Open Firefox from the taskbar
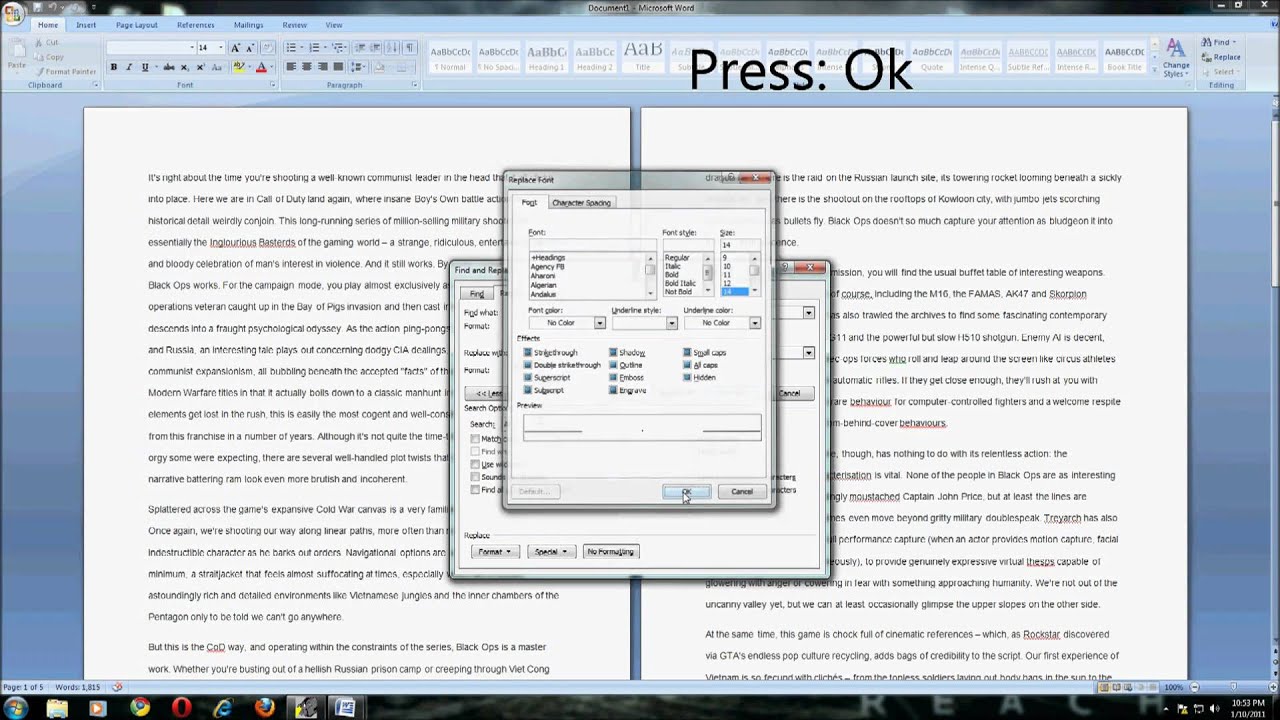This screenshot has height=720, width=1280. [x=265, y=707]
